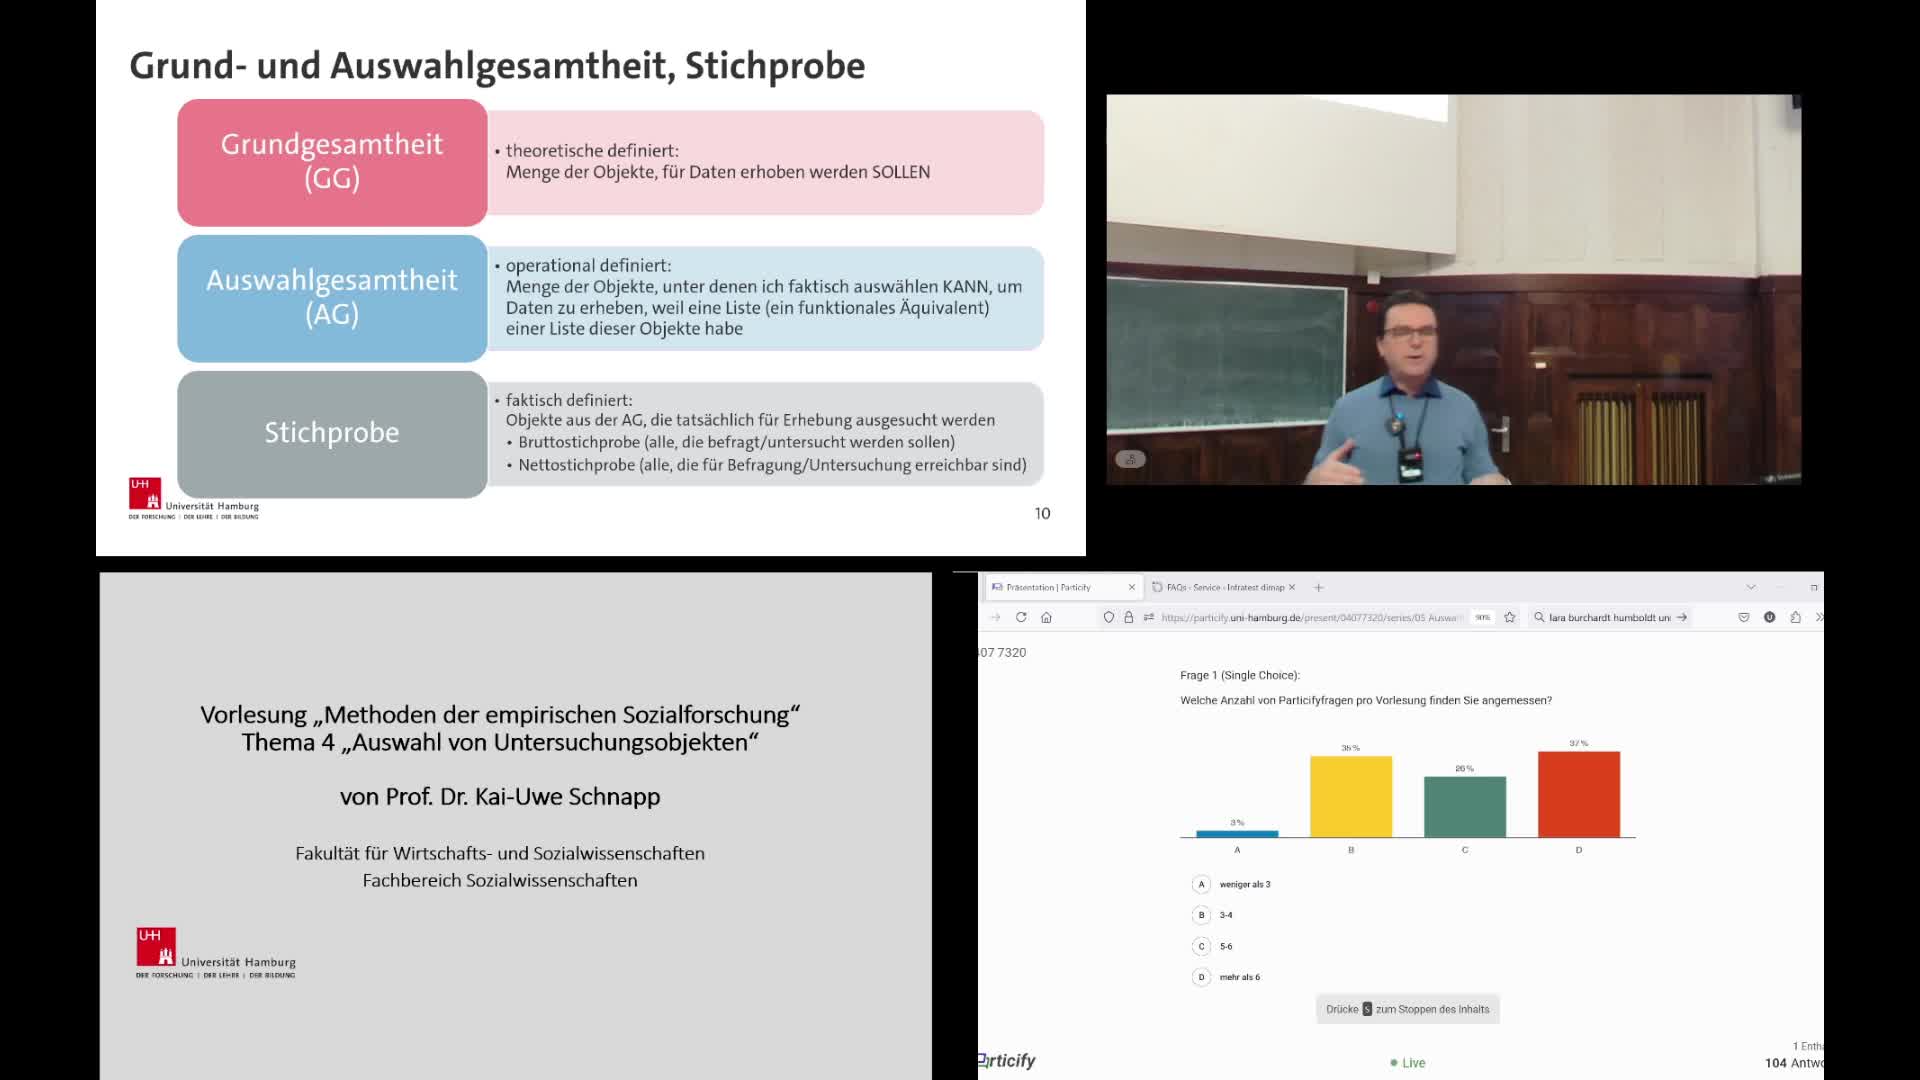Open the uBlock extension icon
The height and width of the screenshot is (1080, 1920).
1769,617
